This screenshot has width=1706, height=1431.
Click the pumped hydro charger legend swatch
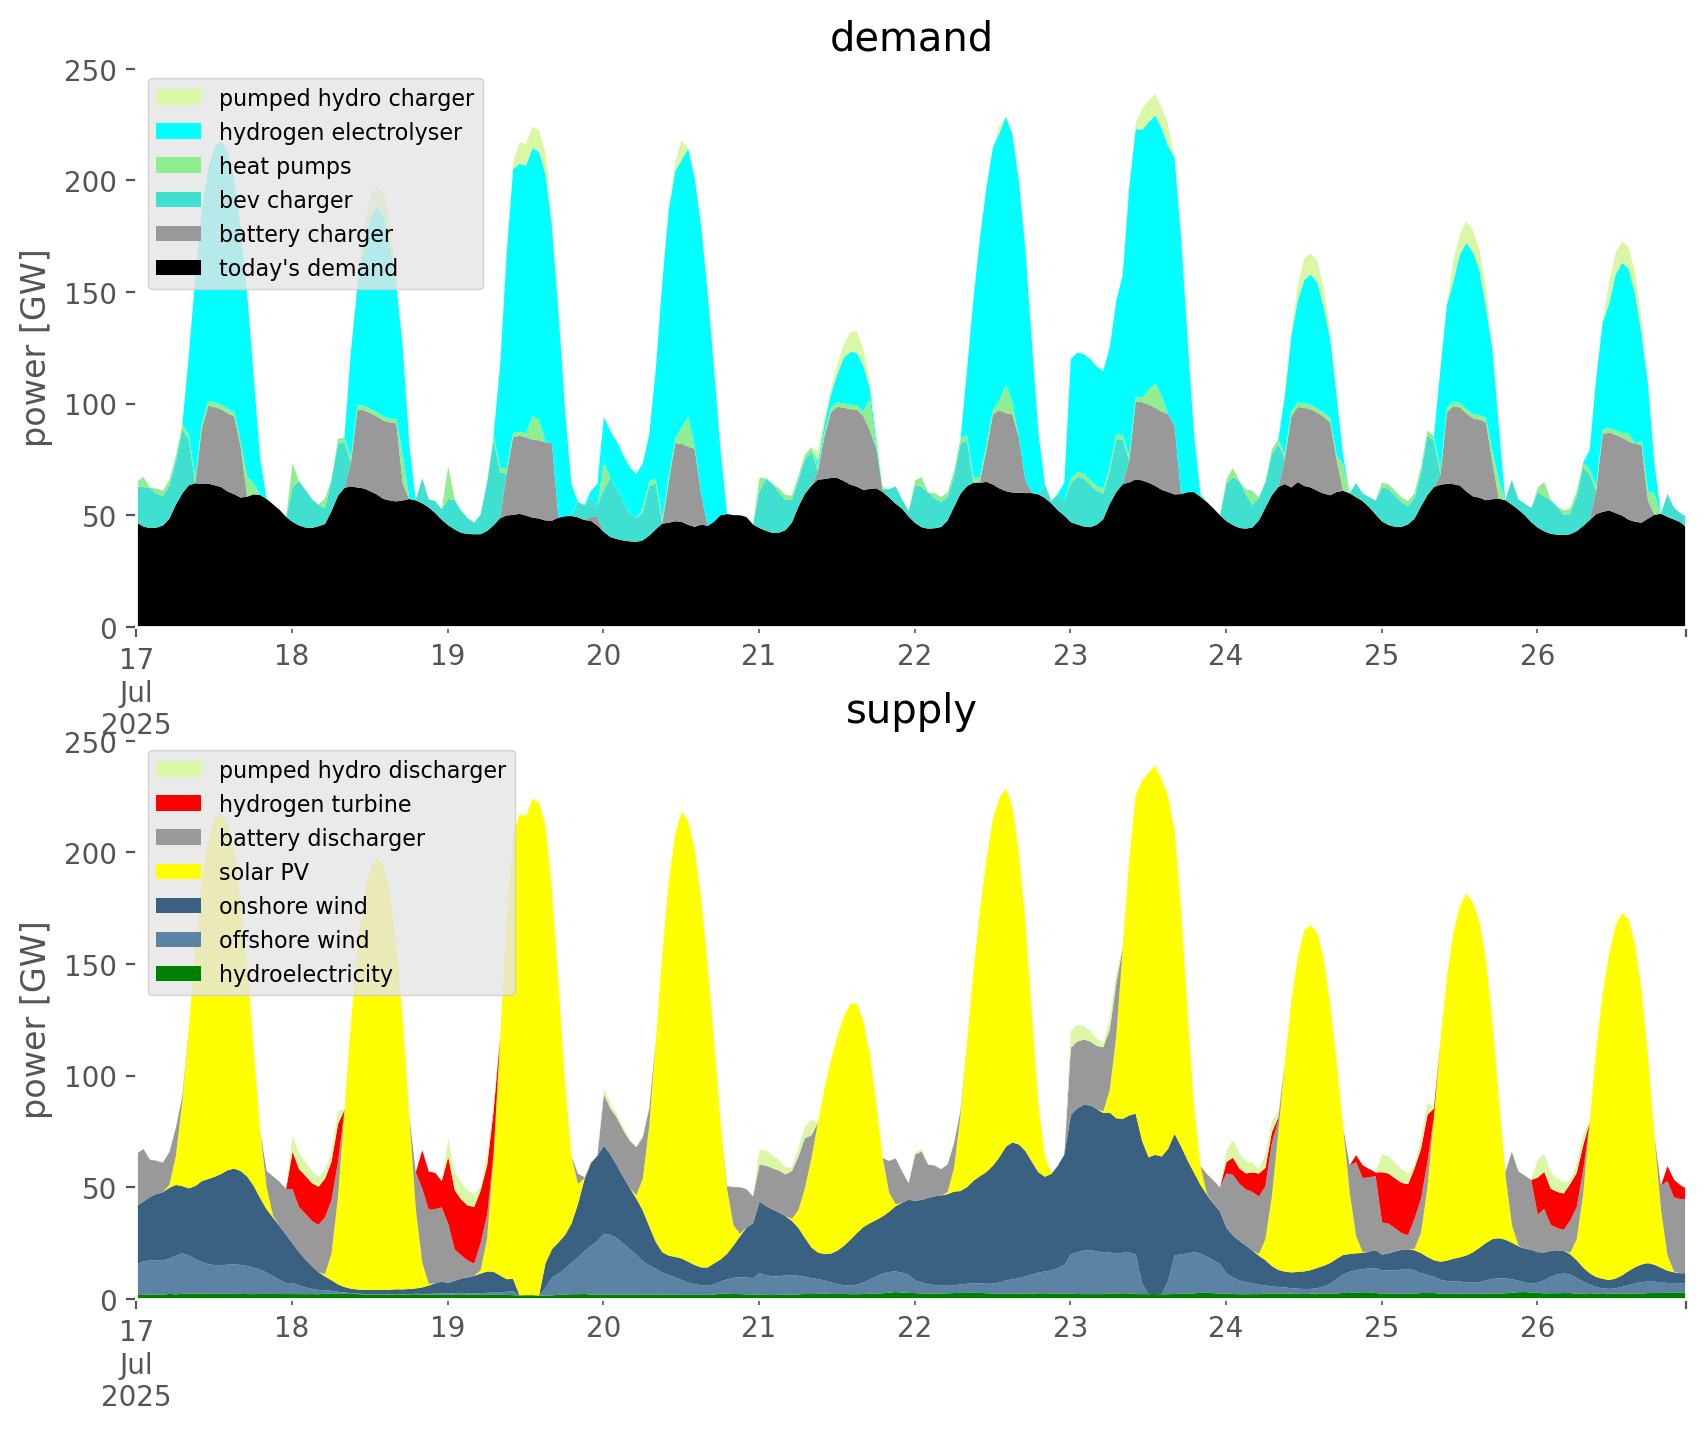click(x=180, y=98)
